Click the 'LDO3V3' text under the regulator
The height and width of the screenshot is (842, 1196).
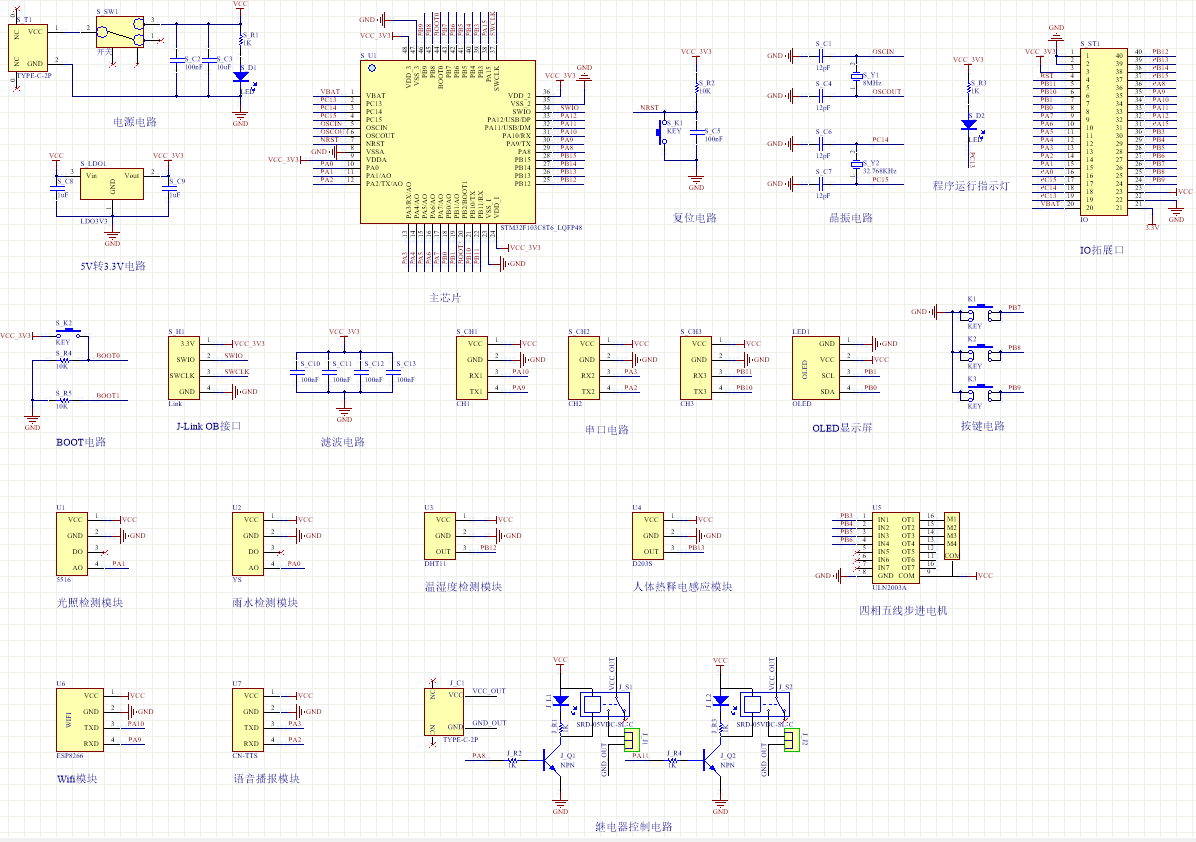(x=94, y=221)
